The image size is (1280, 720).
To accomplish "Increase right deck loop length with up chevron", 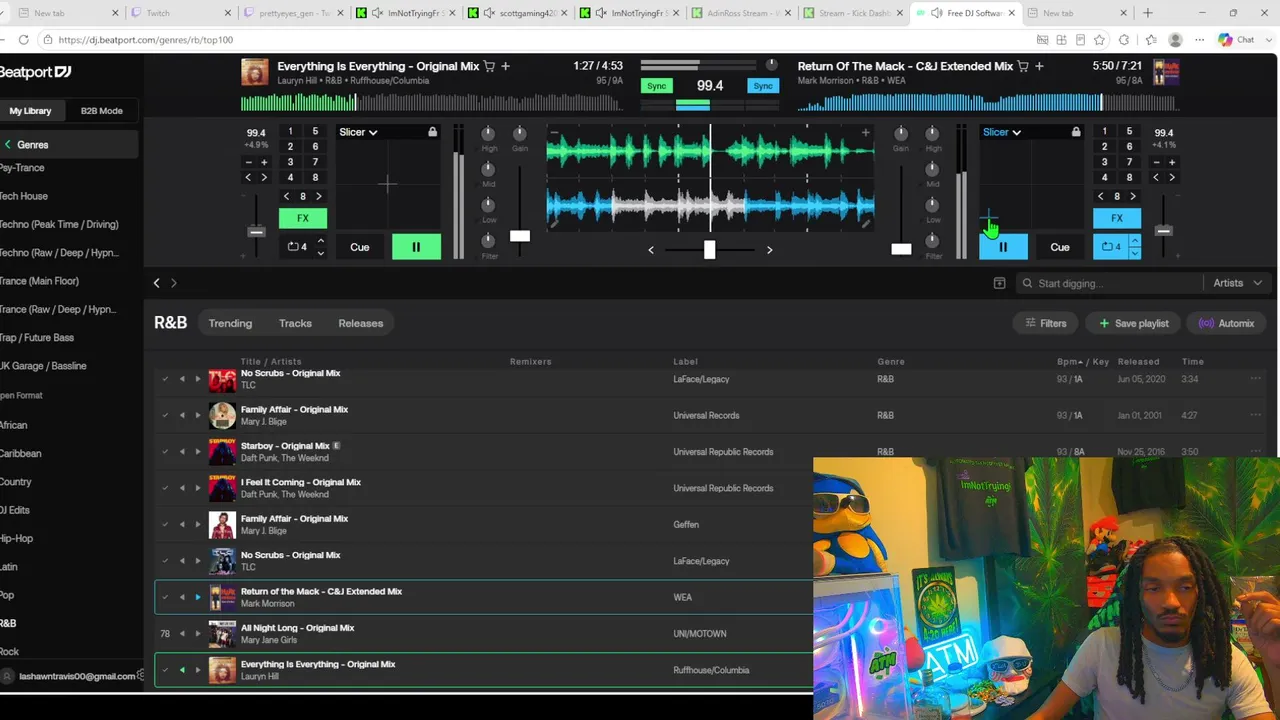I will (x=1134, y=240).
